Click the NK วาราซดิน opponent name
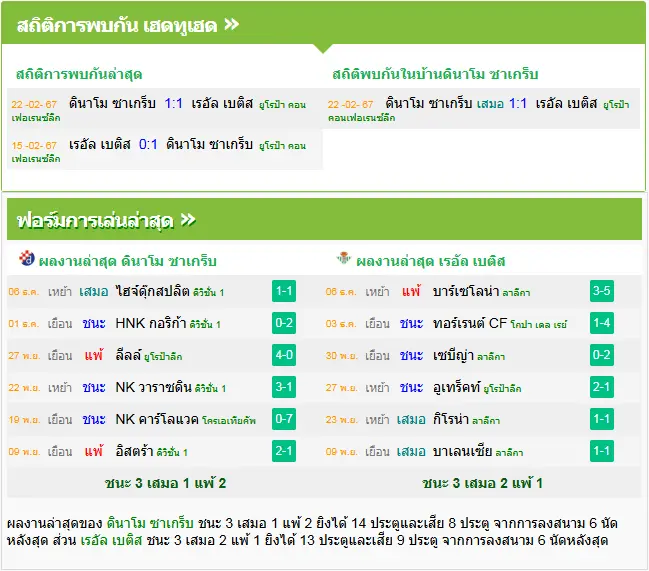649x571 pixels. [x=153, y=387]
